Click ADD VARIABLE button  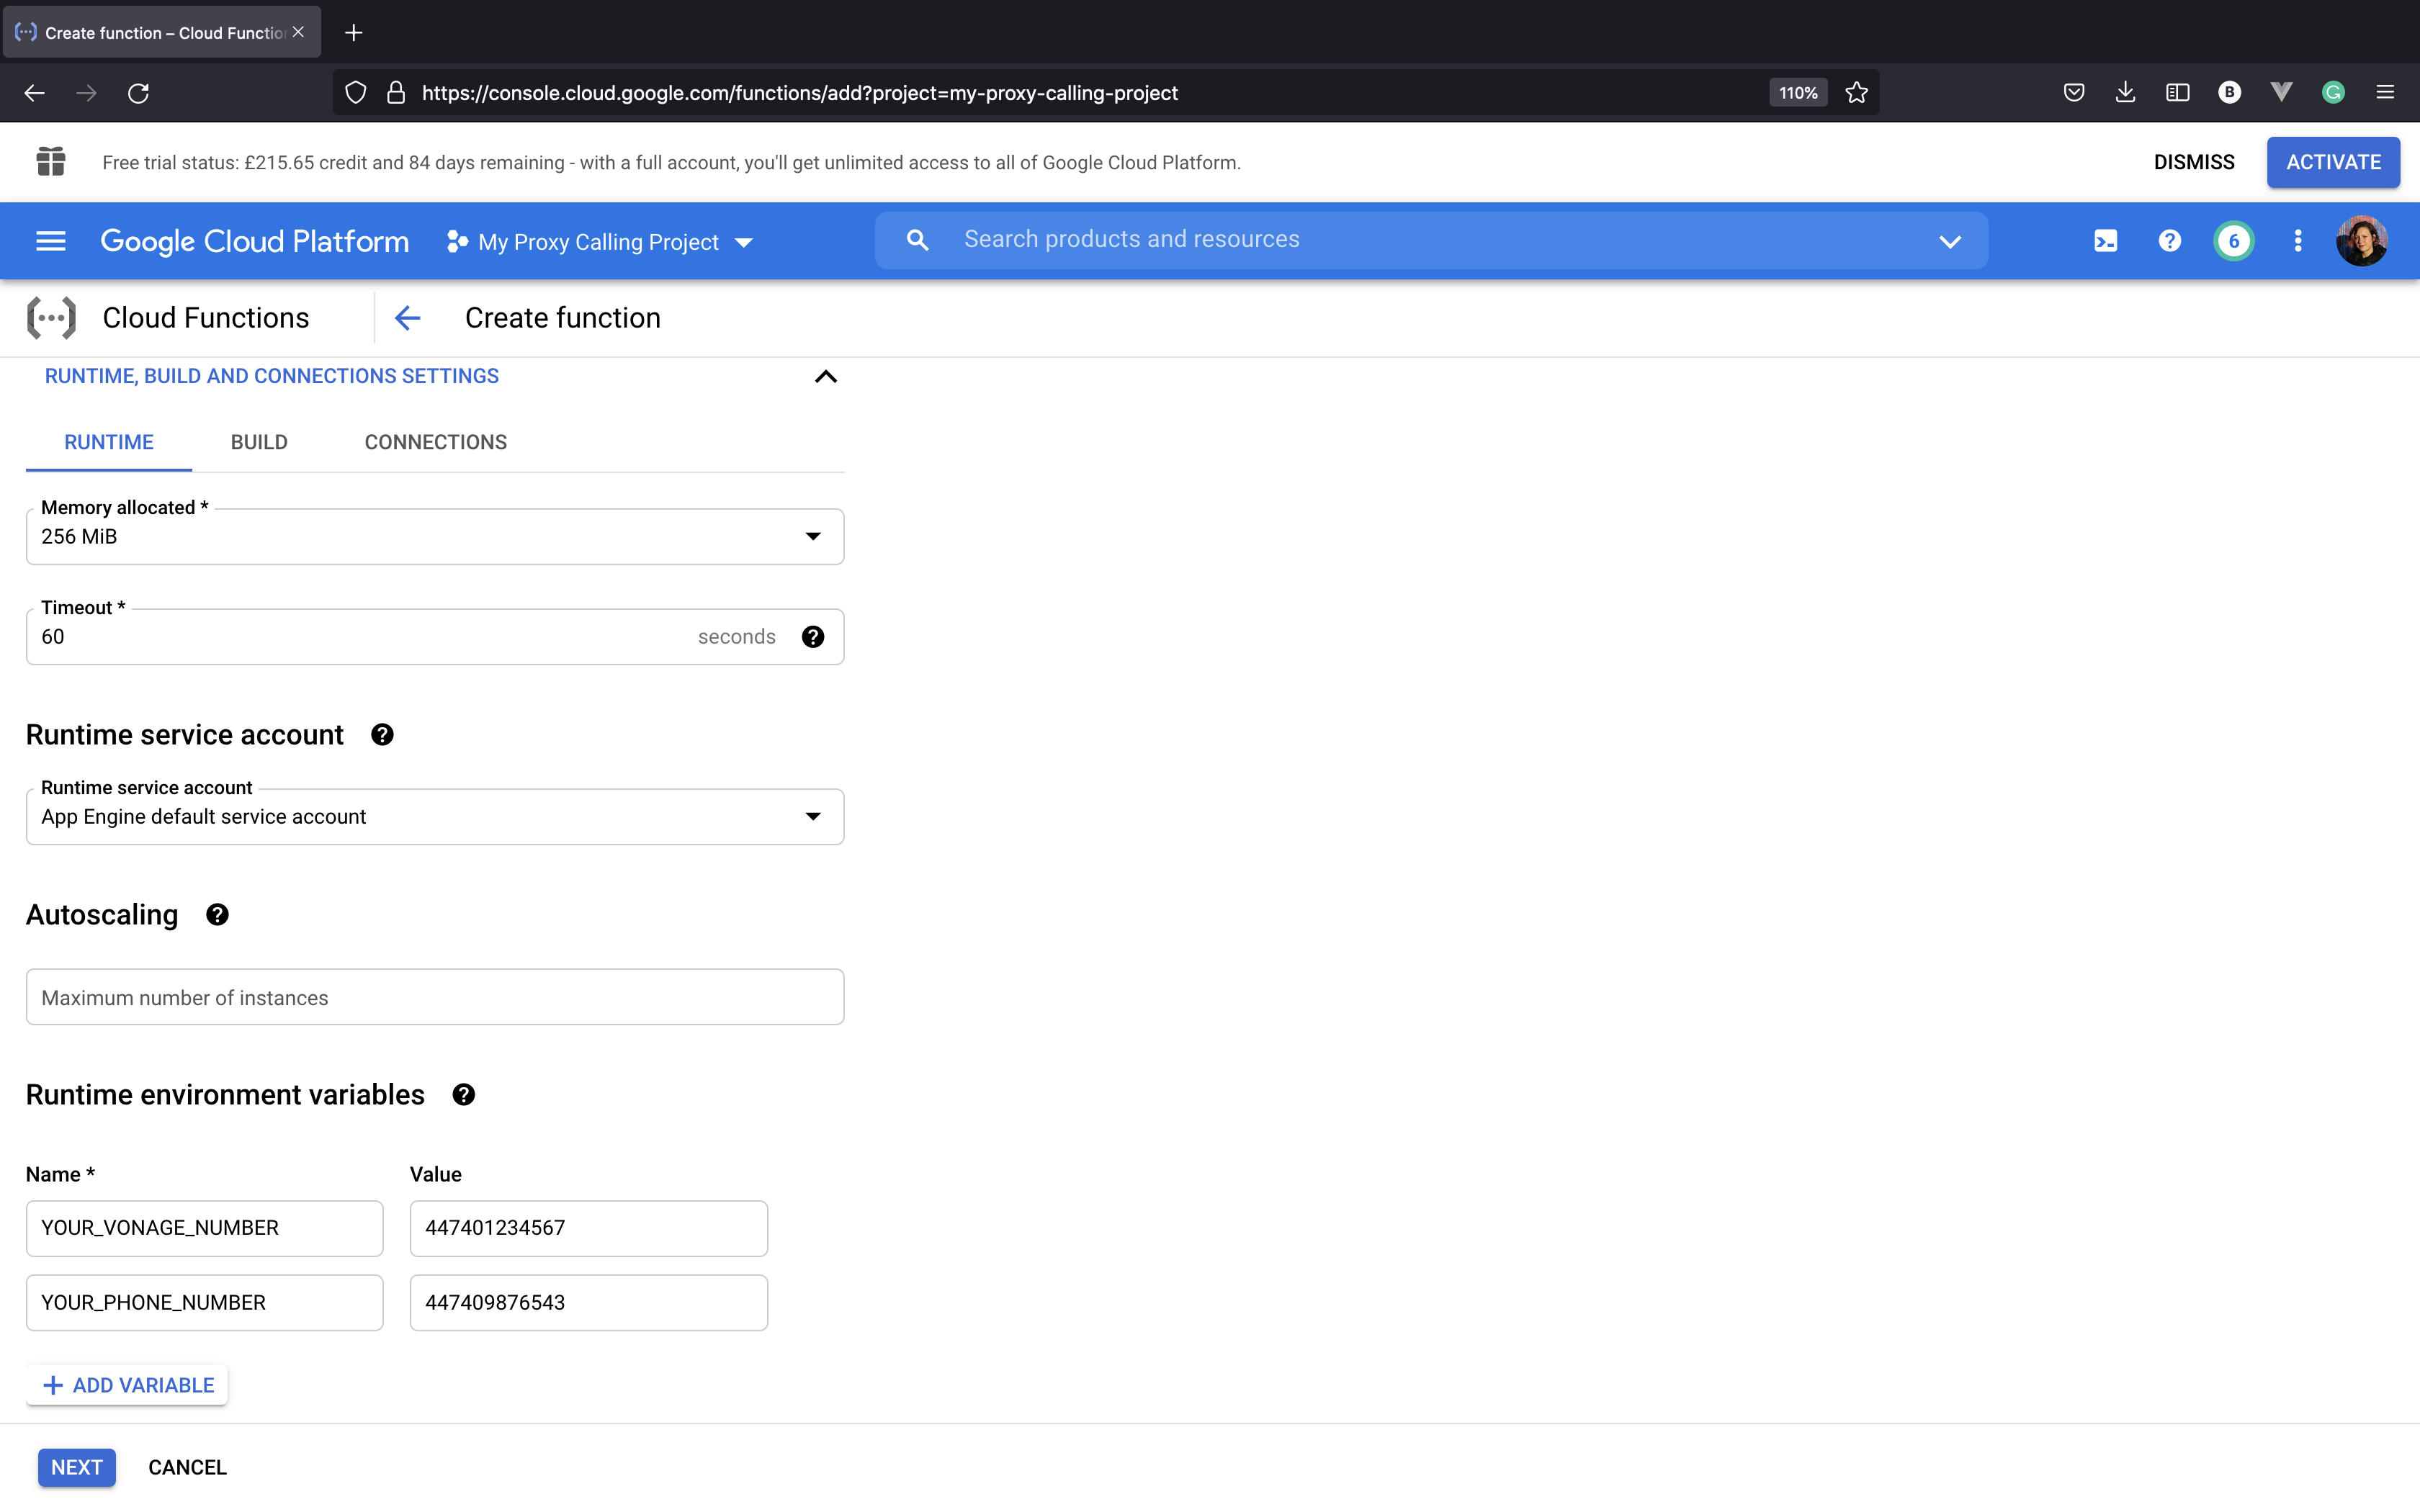(127, 1385)
